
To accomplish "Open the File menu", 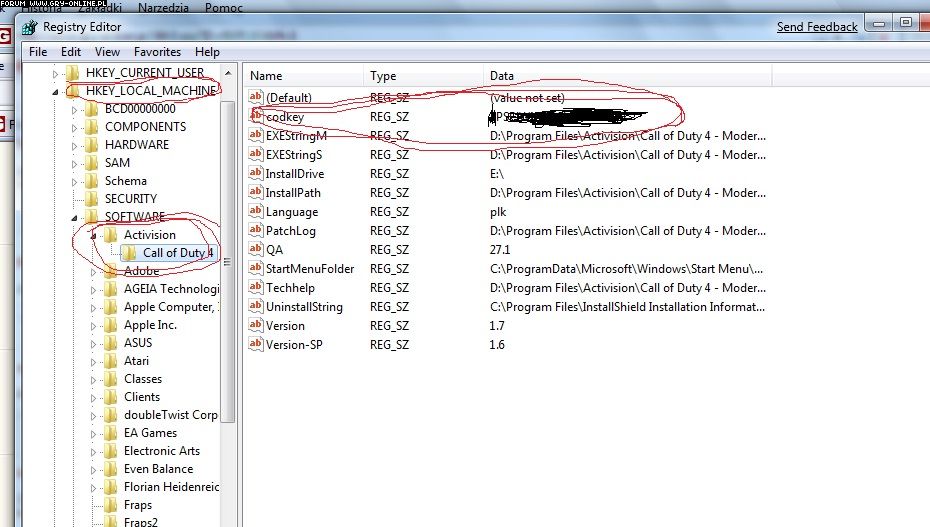I will point(38,52).
